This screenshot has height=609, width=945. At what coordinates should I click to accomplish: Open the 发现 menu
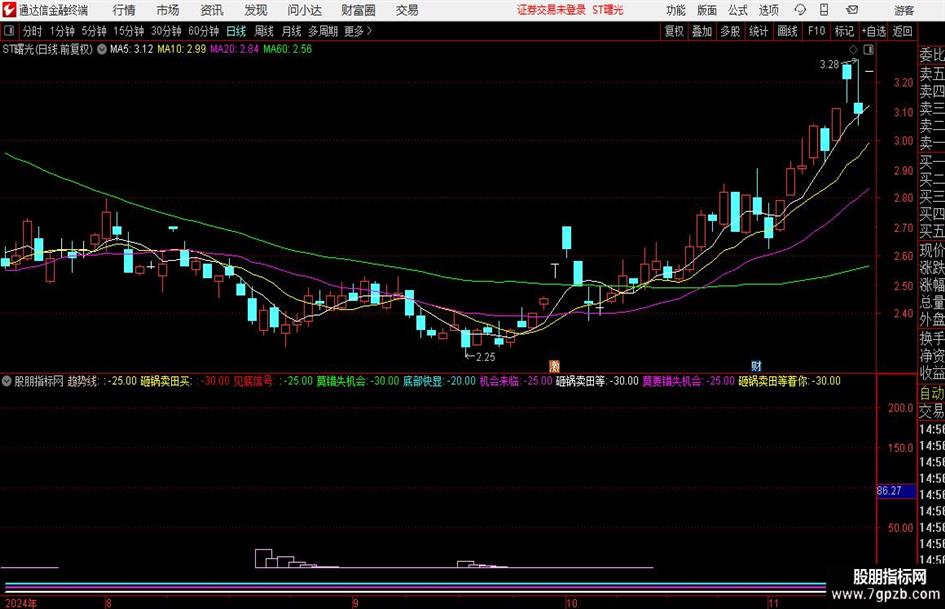coord(256,10)
